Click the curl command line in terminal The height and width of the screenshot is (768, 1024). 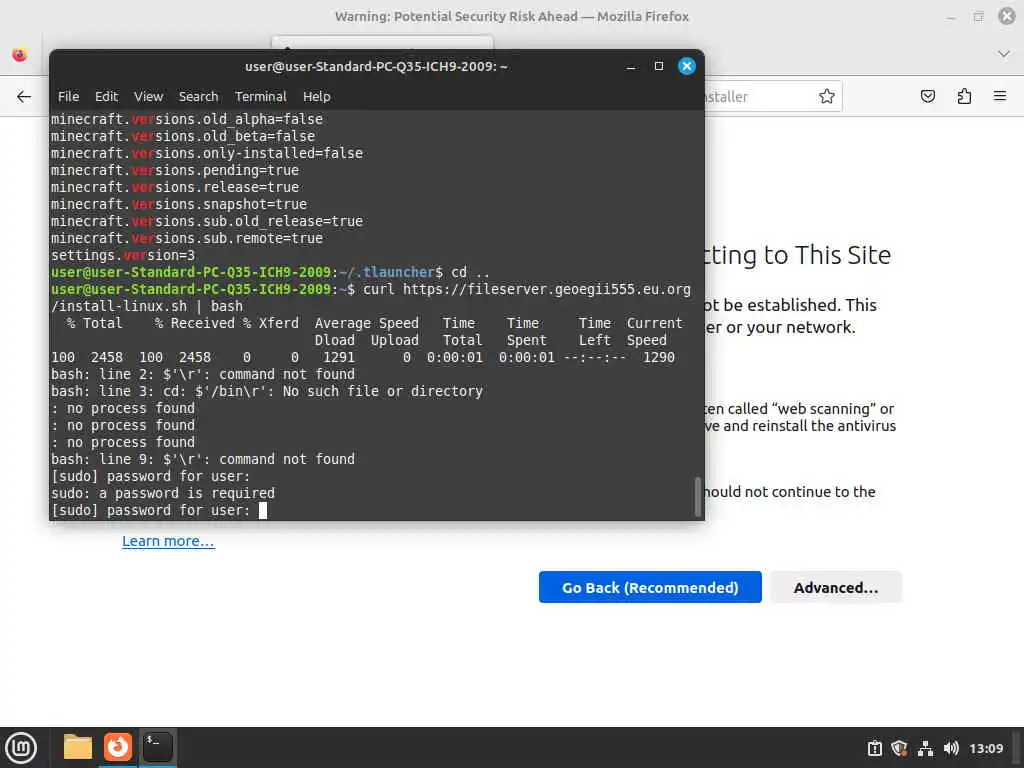pyautogui.click(x=371, y=298)
